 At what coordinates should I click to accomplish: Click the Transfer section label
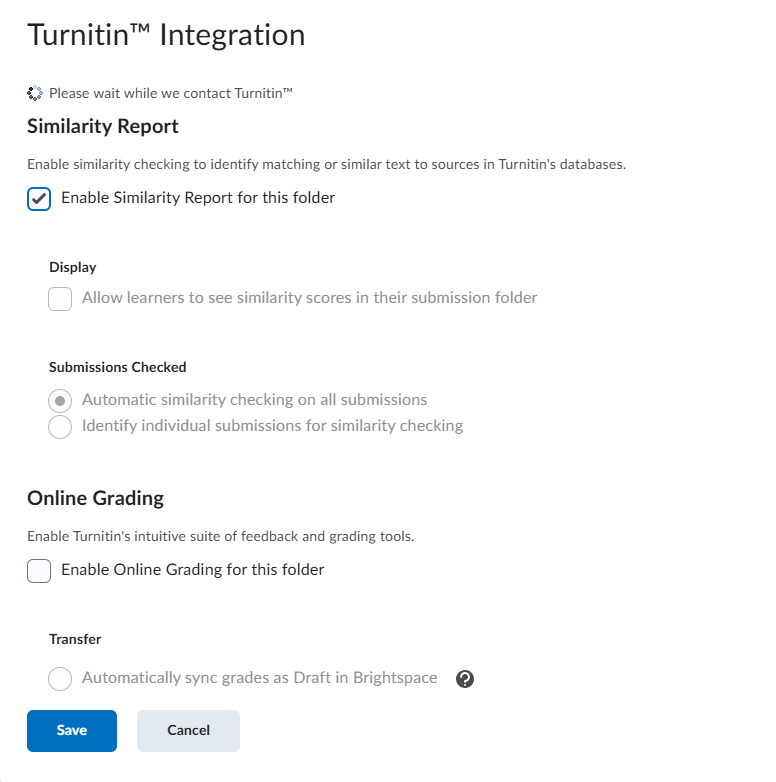tap(75, 639)
